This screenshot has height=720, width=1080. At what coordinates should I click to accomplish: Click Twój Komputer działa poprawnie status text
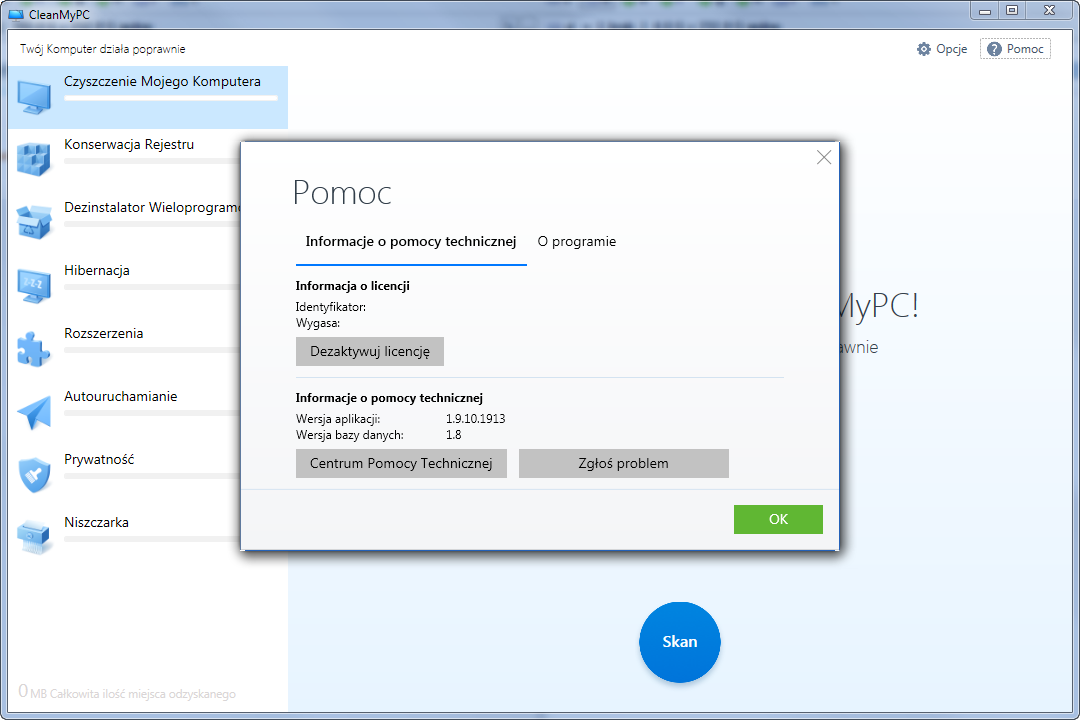click(103, 49)
